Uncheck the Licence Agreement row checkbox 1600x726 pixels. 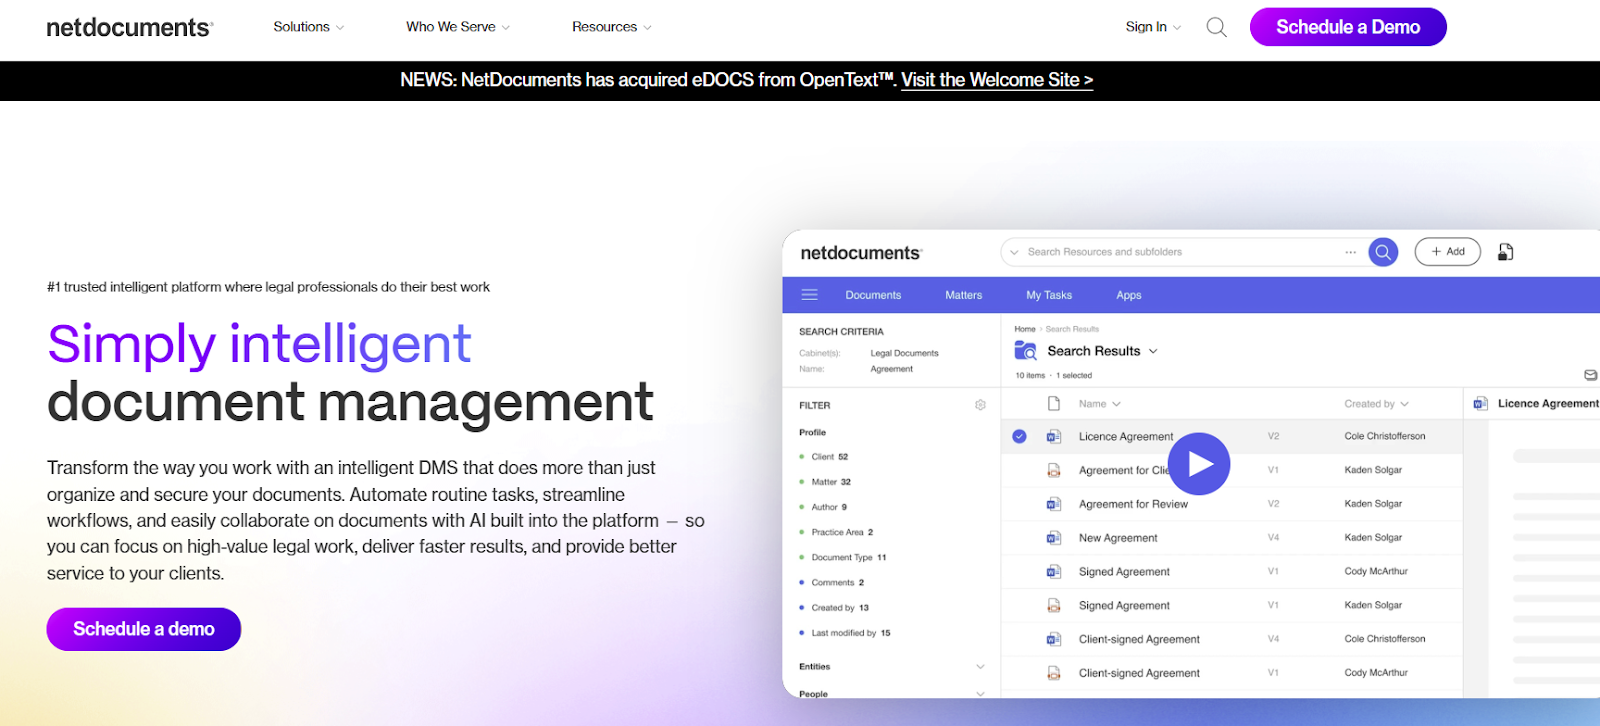(x=1019, y=436)
